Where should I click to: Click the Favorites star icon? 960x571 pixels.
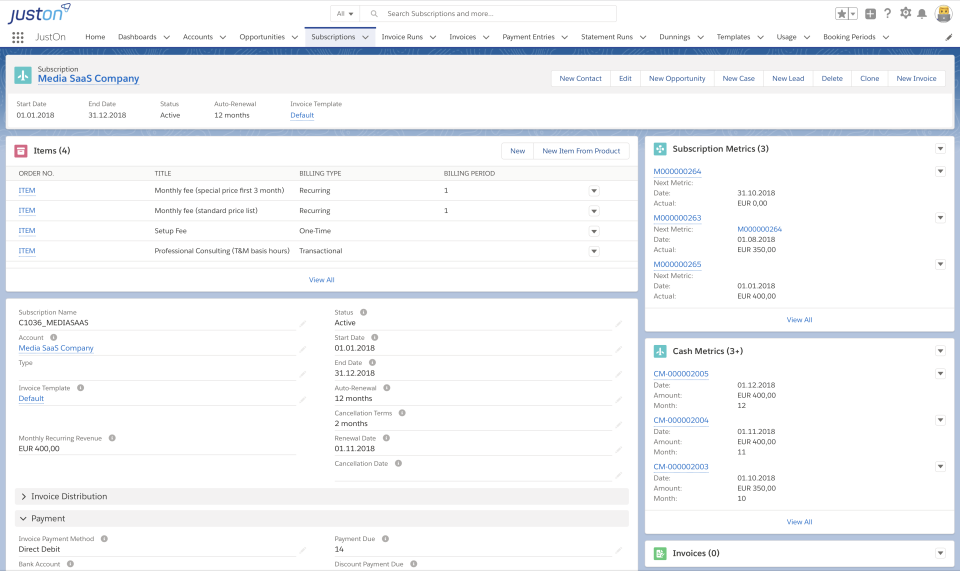click(x=842, y=13)
